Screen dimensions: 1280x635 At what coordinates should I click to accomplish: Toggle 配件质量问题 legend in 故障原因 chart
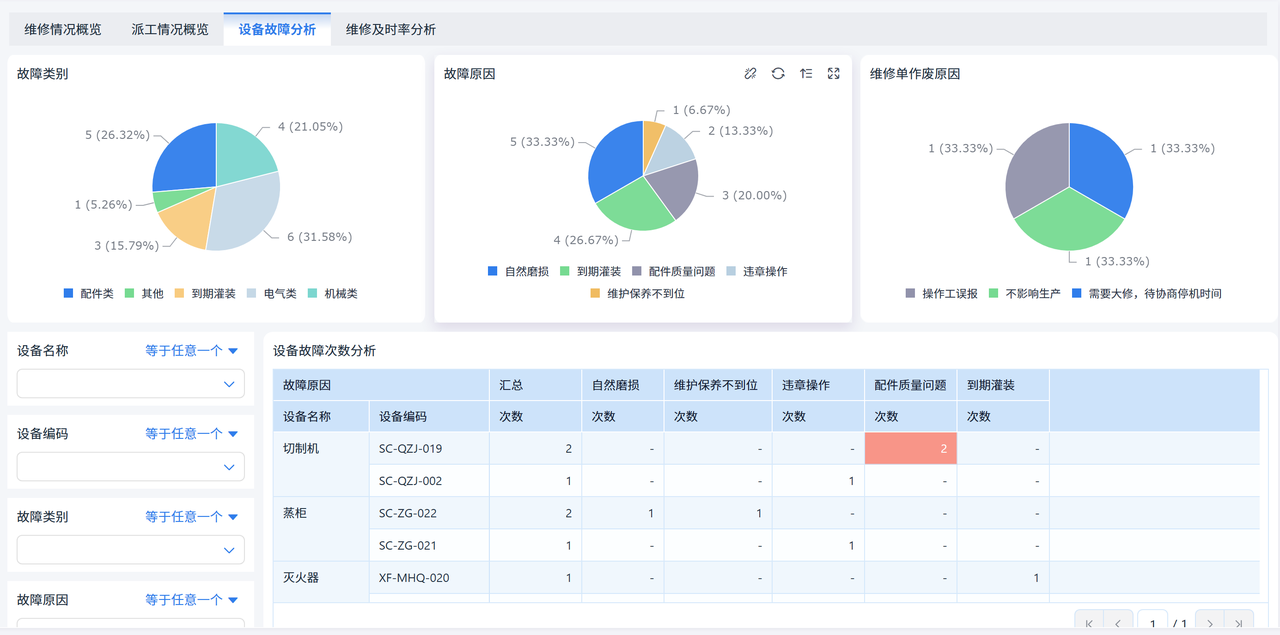point(673,271)
